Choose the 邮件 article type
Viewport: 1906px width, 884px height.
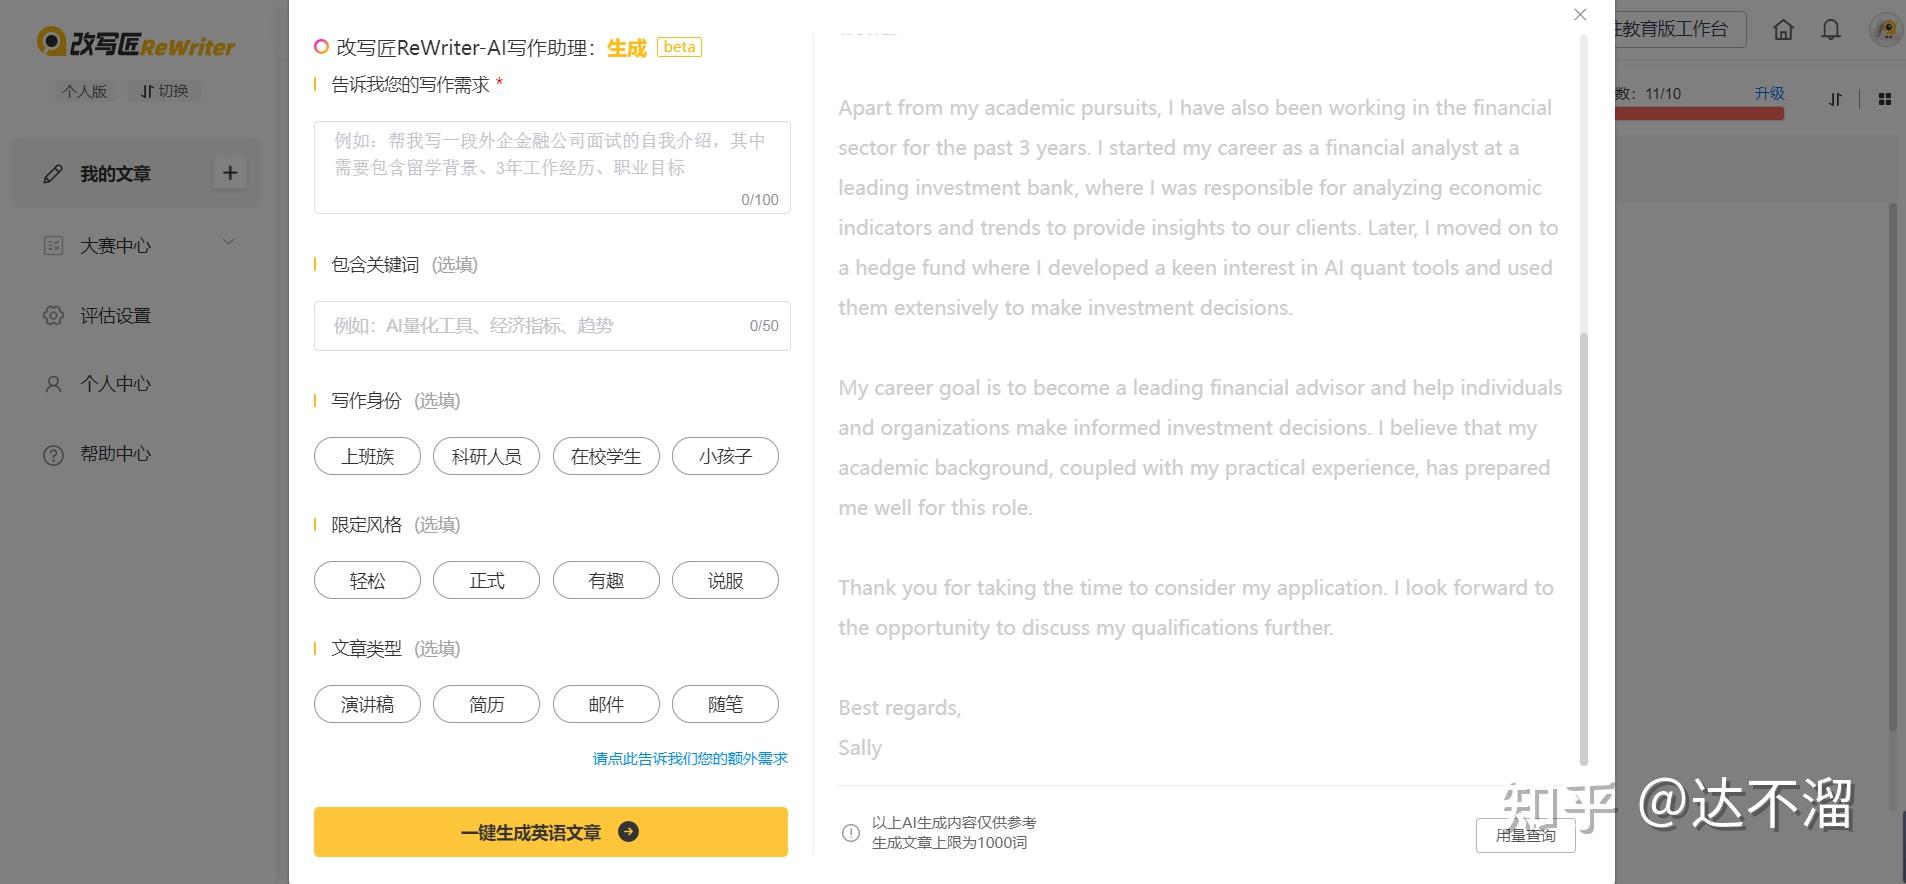pos(605,705)
